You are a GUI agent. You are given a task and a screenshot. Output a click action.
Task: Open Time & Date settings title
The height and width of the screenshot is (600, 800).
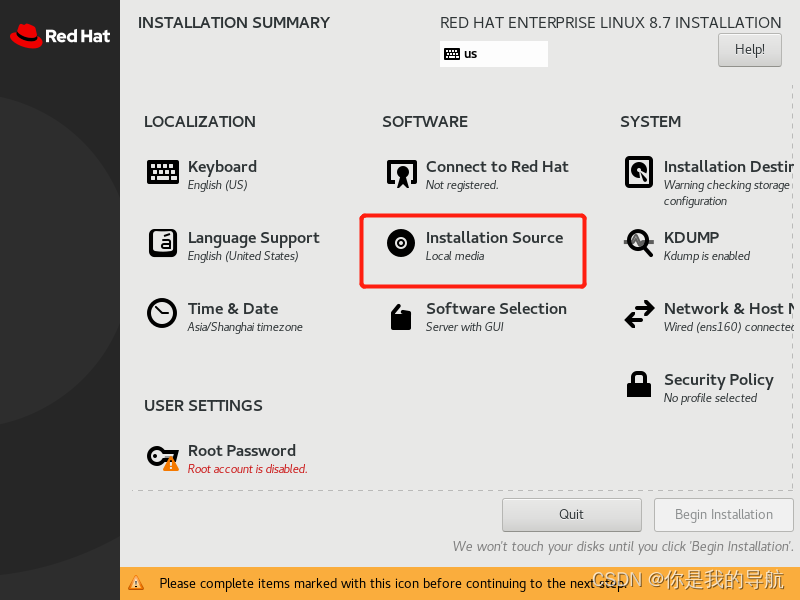tap(233, 309)
